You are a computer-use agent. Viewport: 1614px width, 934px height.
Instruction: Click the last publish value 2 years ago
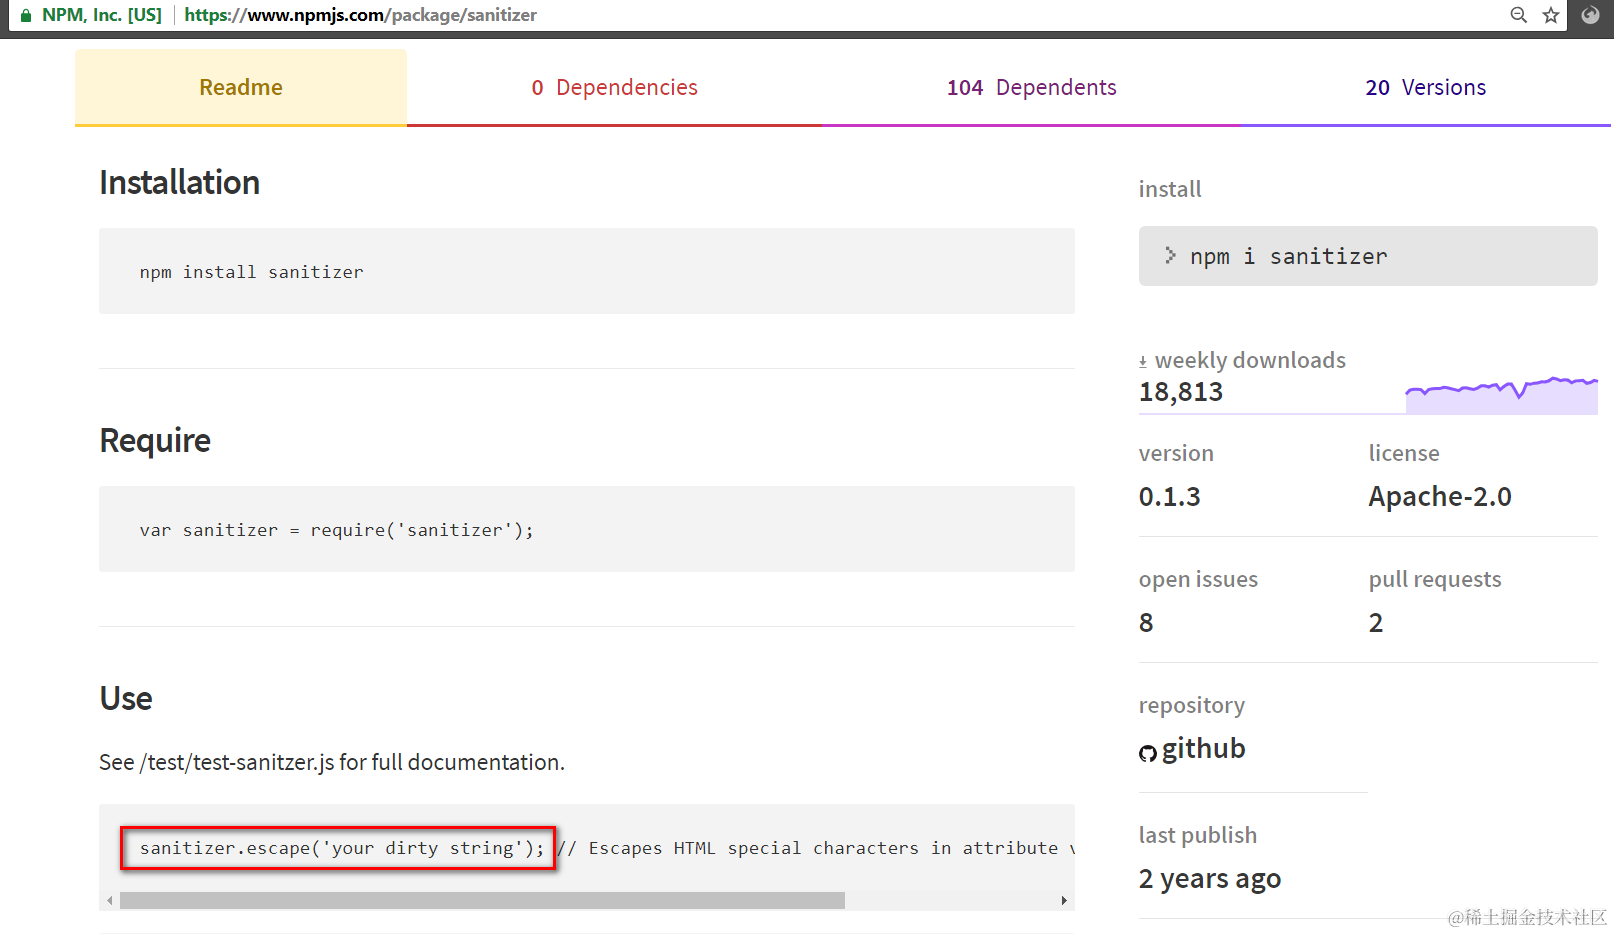coord(1210,879)
